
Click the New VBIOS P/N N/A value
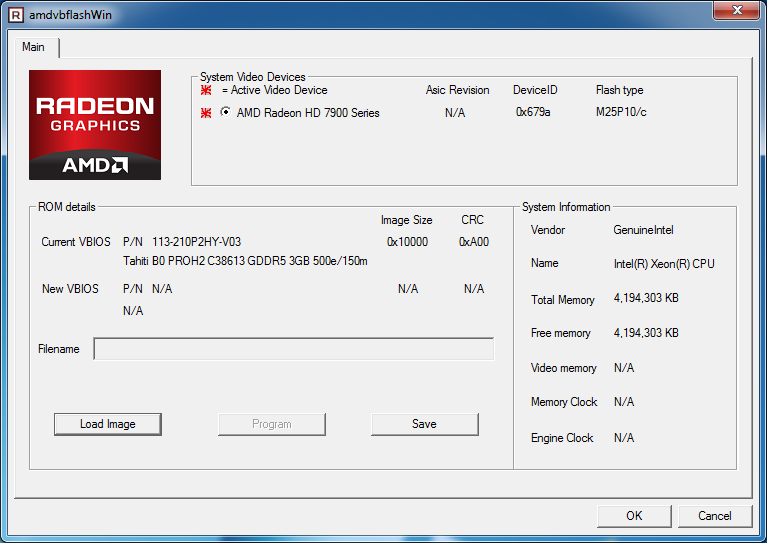(x=162, y=289)
